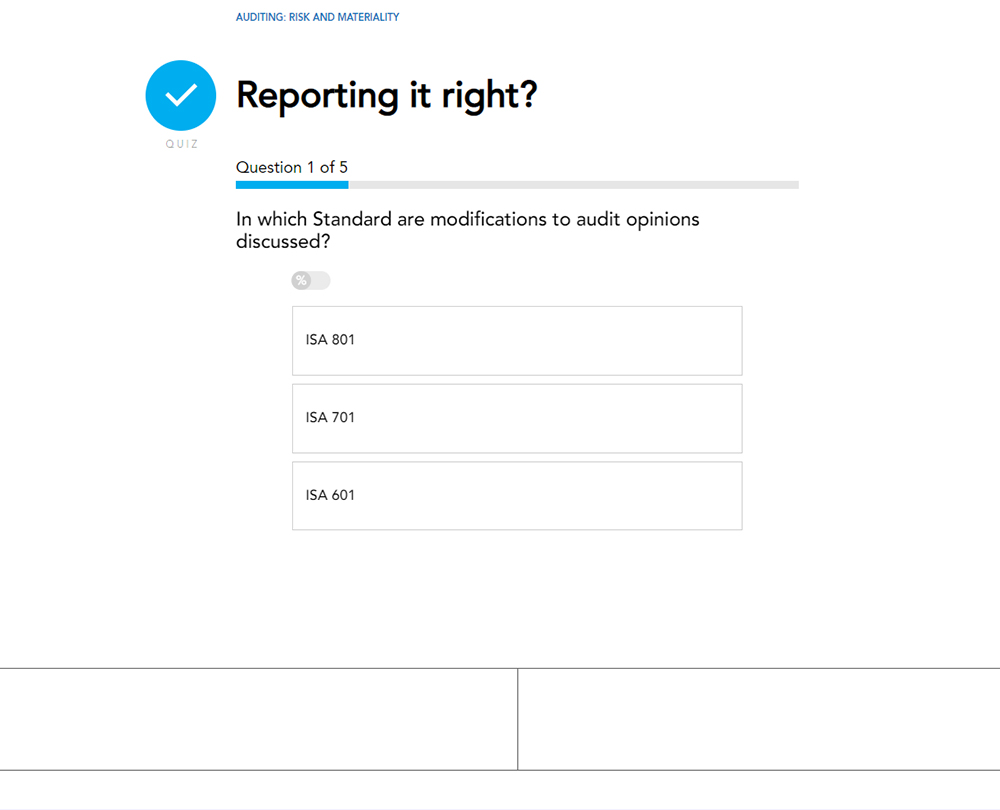This screenshot has width=1000, height=810.
Task: Click the "ISA 701" text label
Action: click(330, 418)
